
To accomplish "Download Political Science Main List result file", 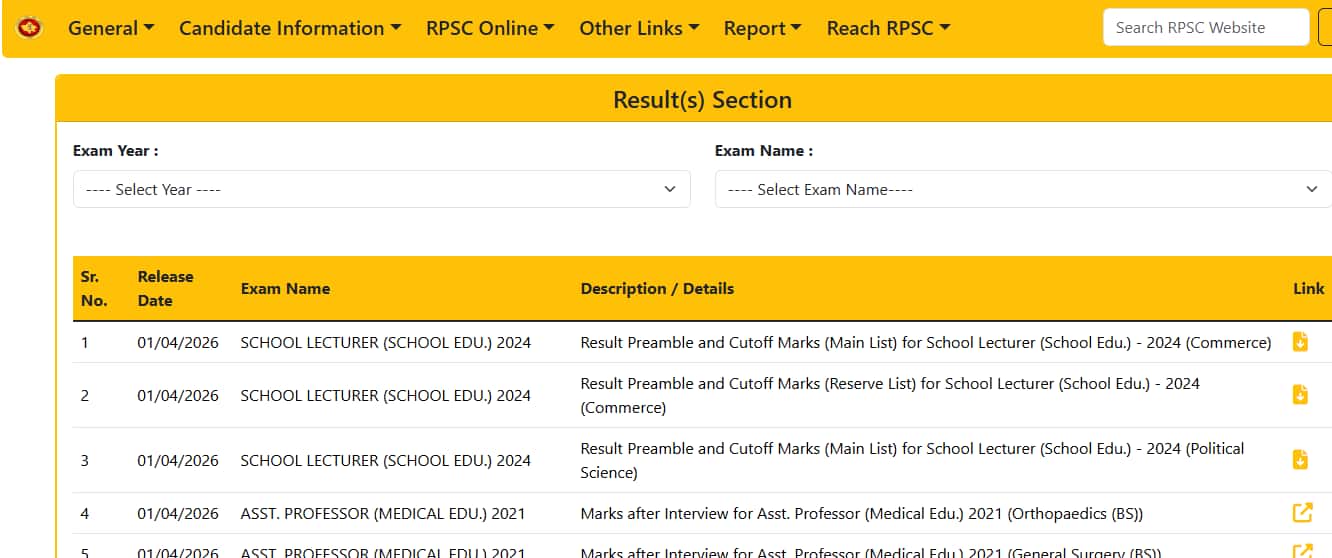I will (1300, 460).
